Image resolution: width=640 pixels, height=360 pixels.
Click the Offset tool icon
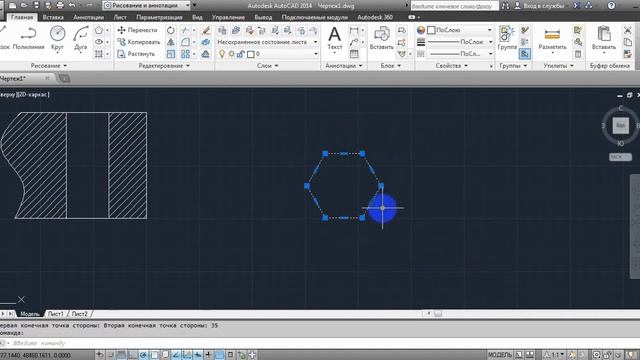(x=206, y=54)
